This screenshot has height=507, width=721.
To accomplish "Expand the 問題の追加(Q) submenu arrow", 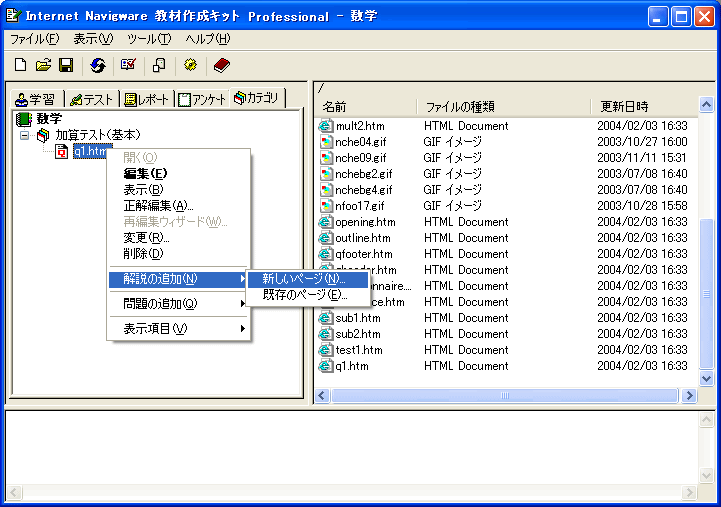I will pos(242,303).
